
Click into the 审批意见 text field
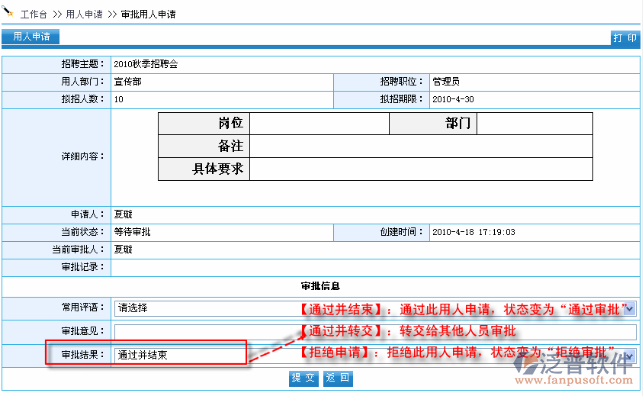tap(375, 332)
